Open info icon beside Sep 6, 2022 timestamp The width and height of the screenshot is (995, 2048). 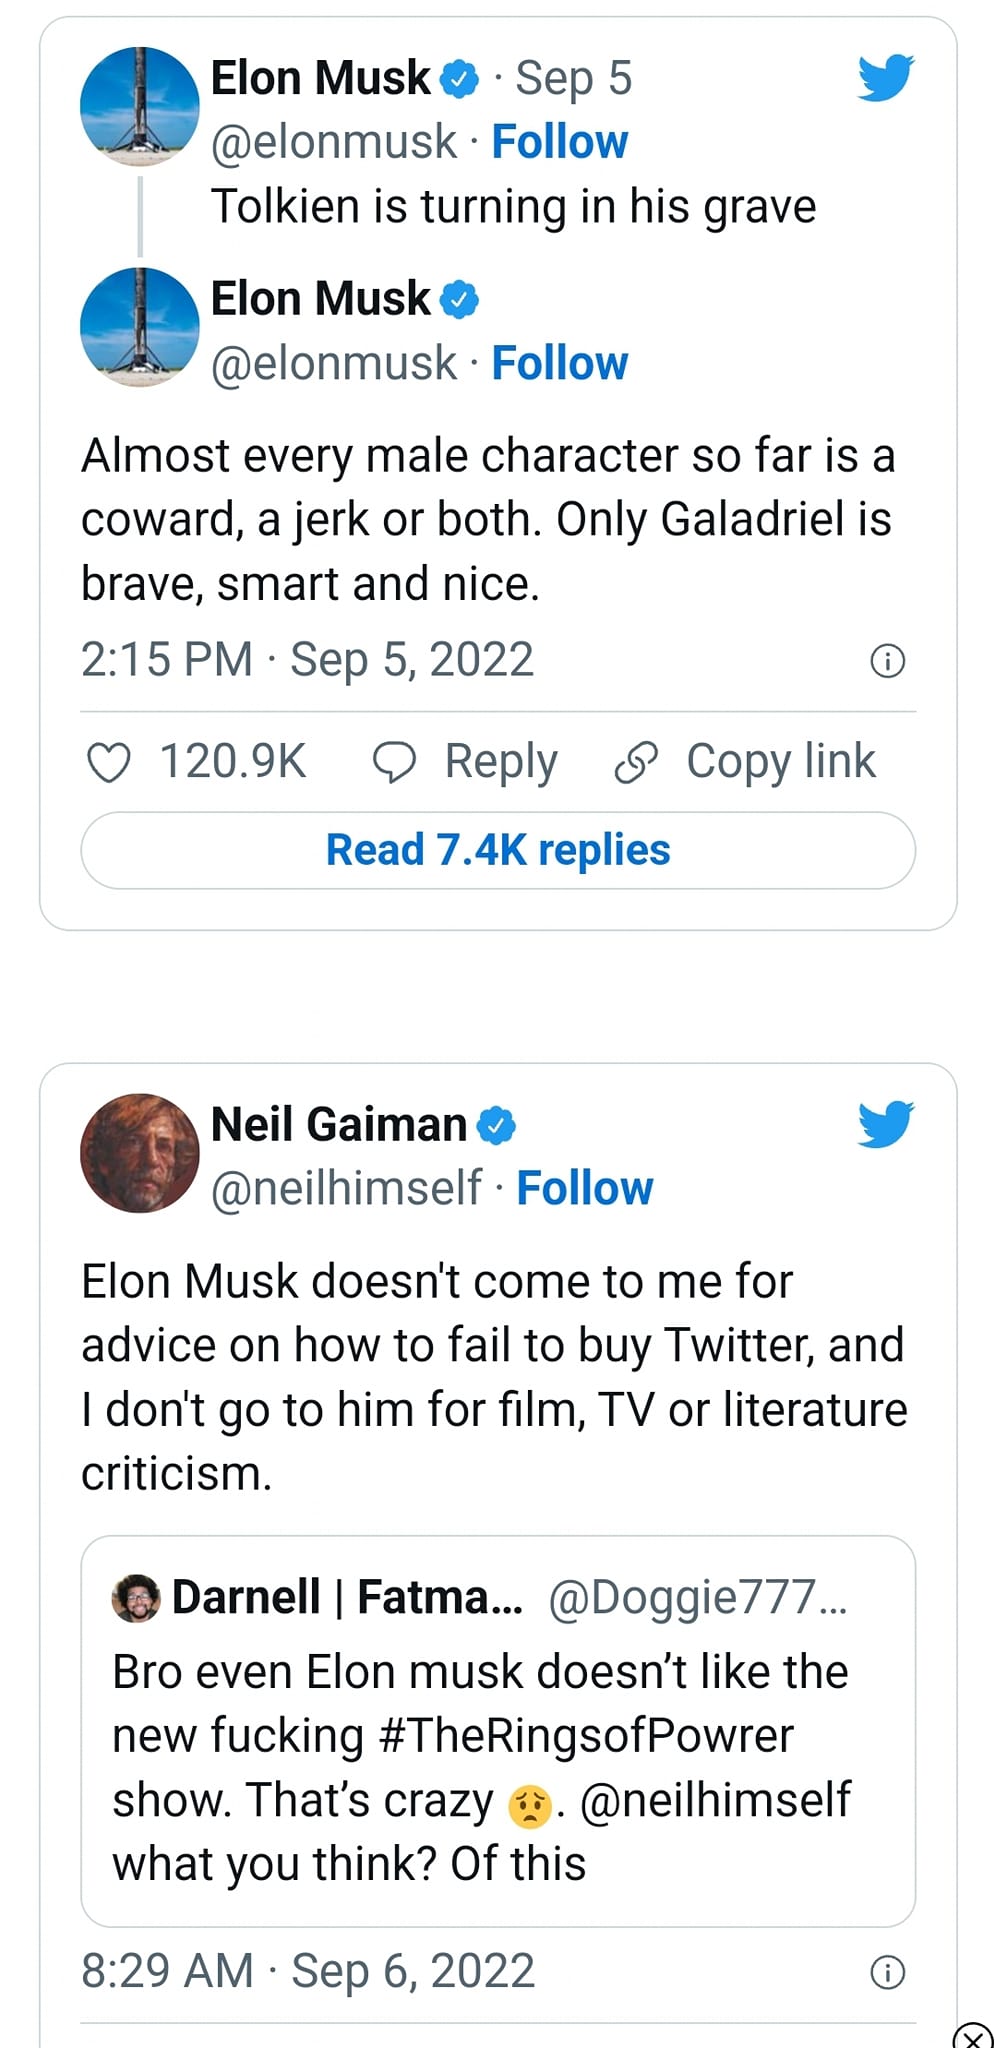(888, 1972)
